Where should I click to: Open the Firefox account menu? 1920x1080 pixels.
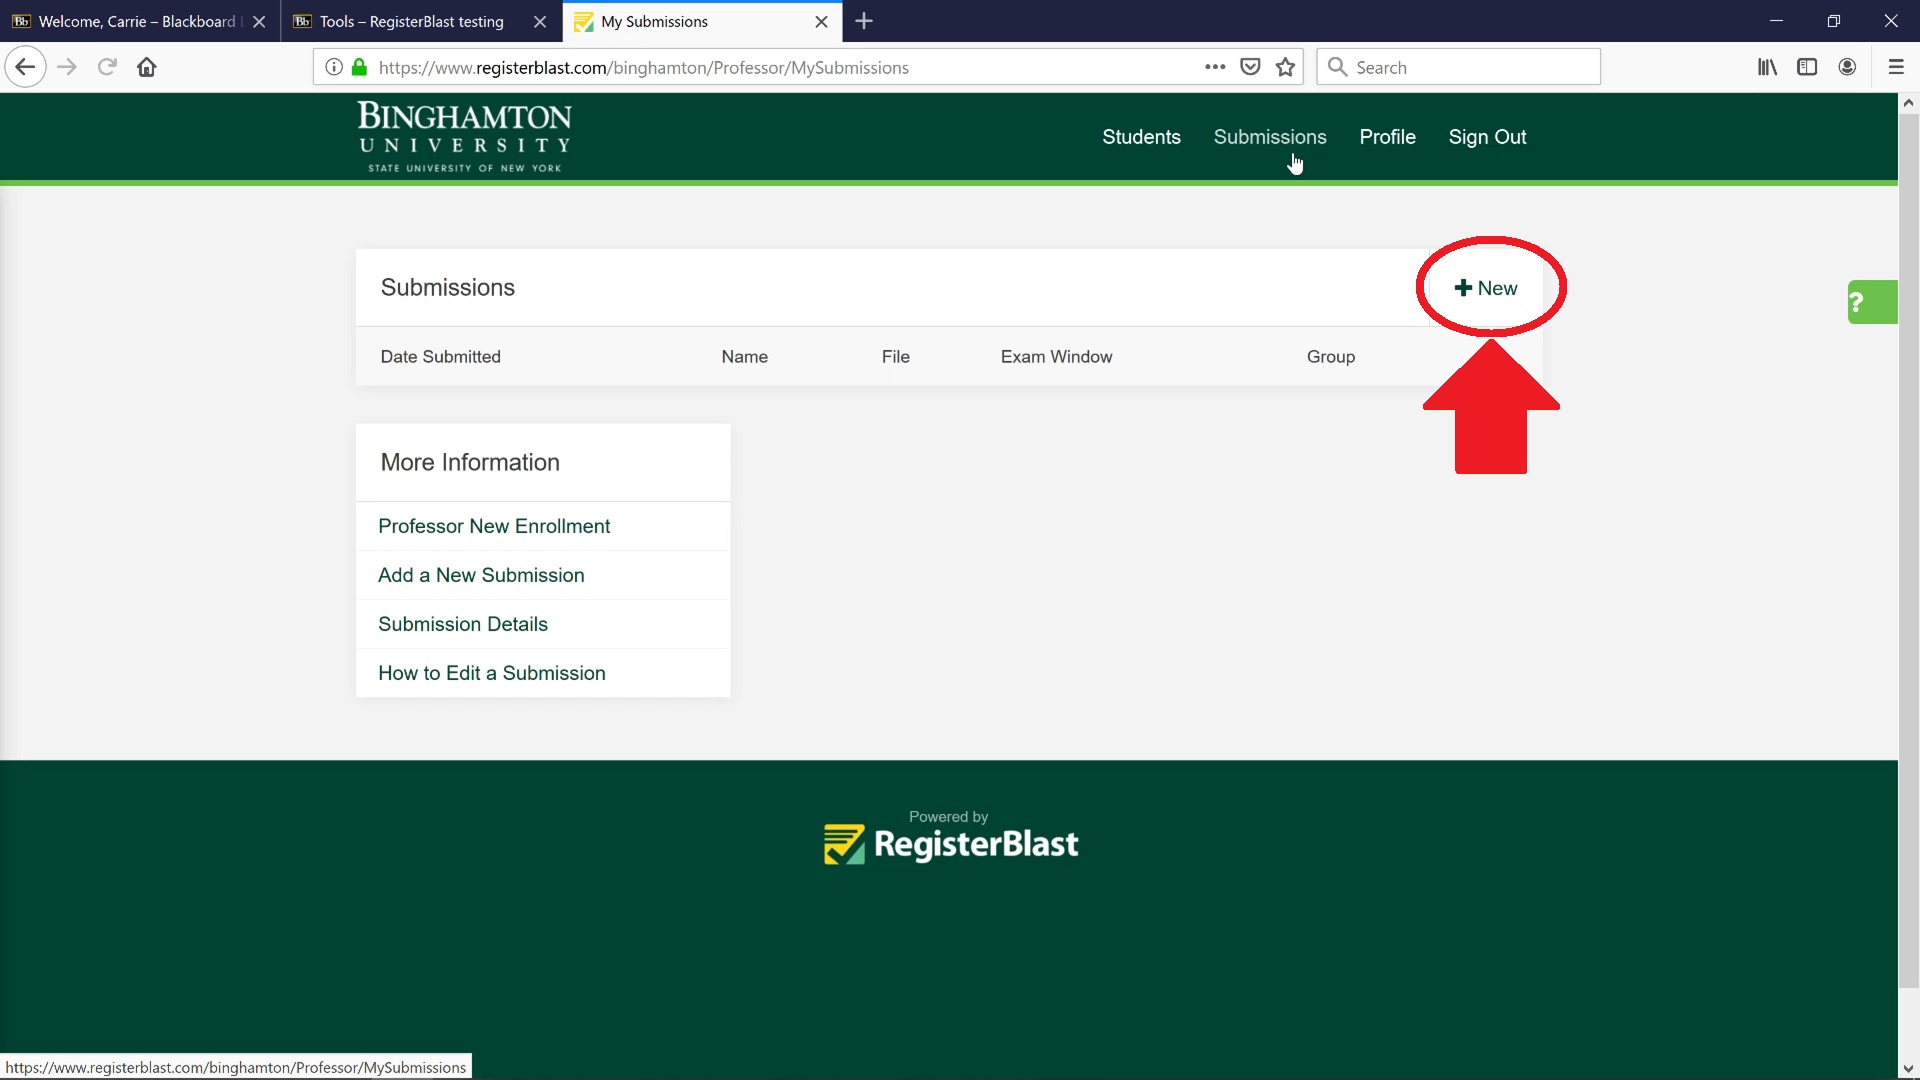point(1847,66)
